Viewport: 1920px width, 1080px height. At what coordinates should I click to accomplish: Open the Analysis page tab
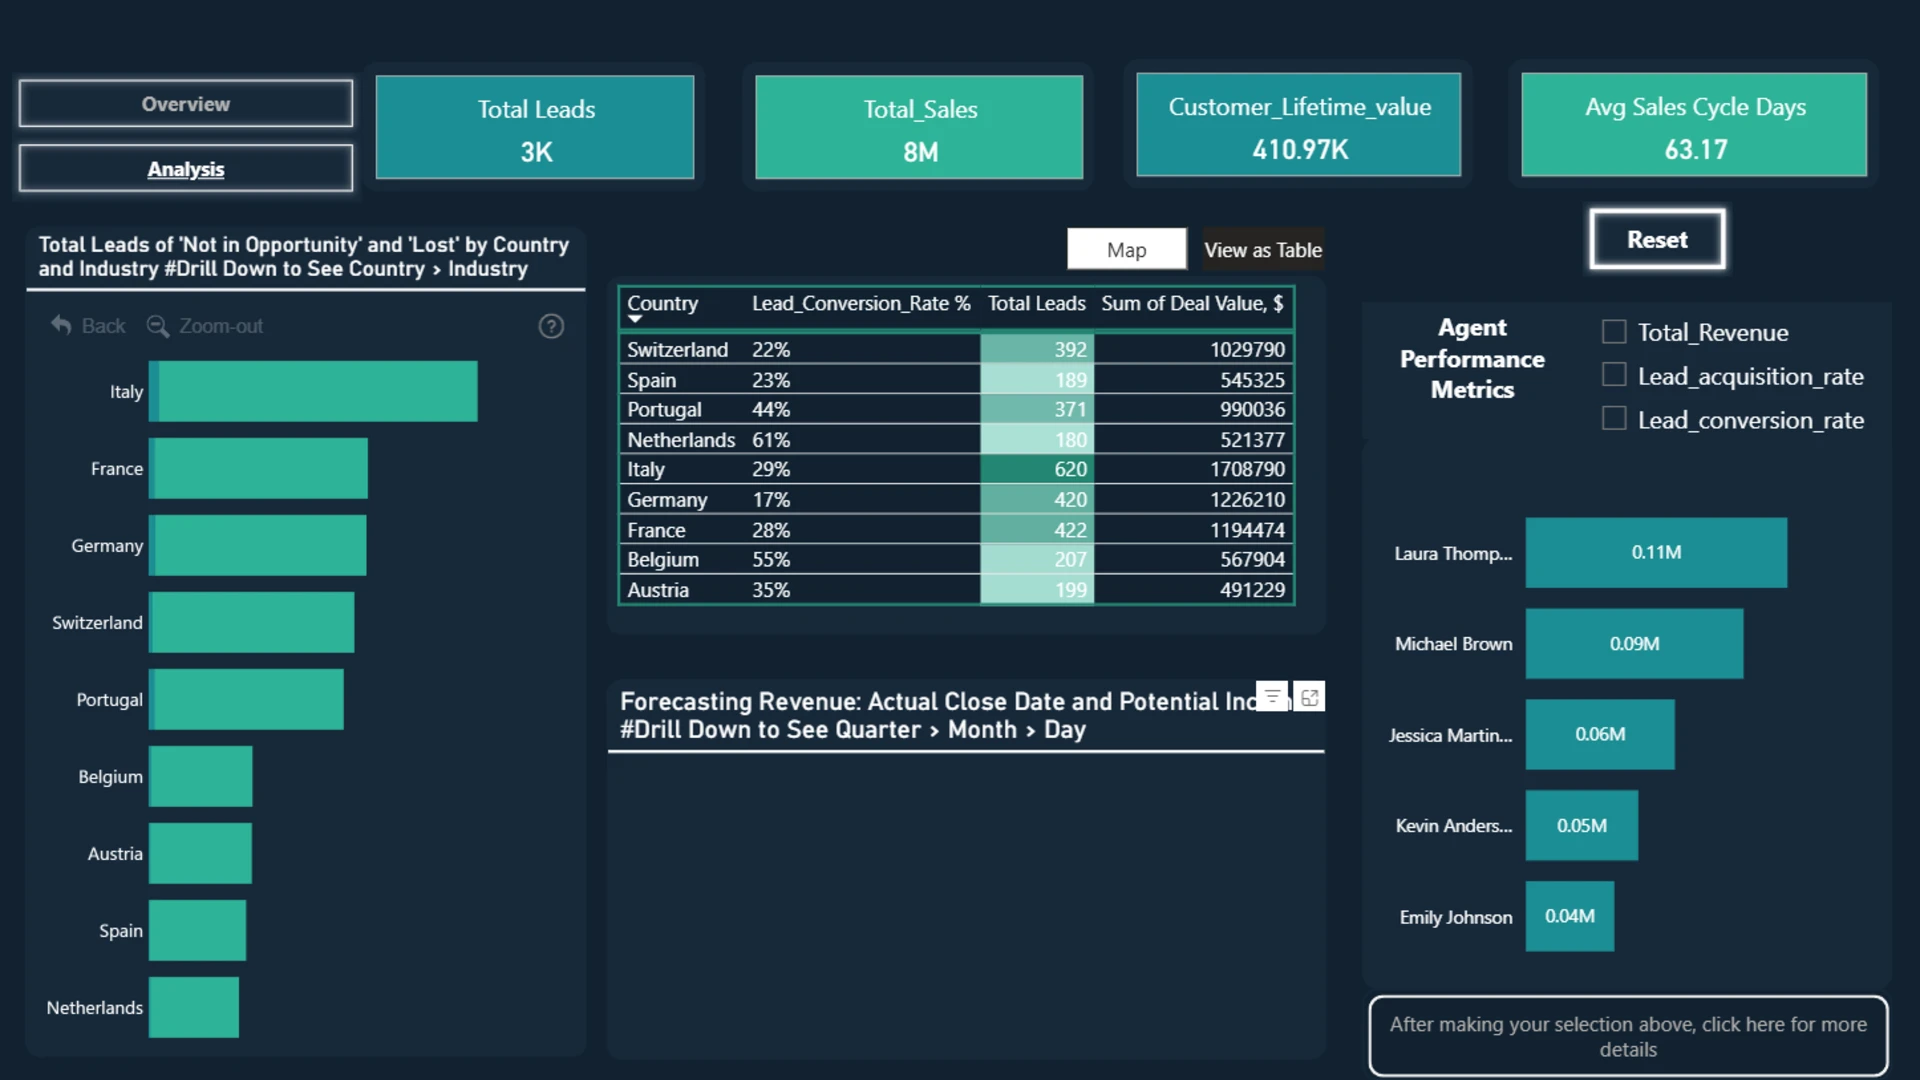(186, 169)
